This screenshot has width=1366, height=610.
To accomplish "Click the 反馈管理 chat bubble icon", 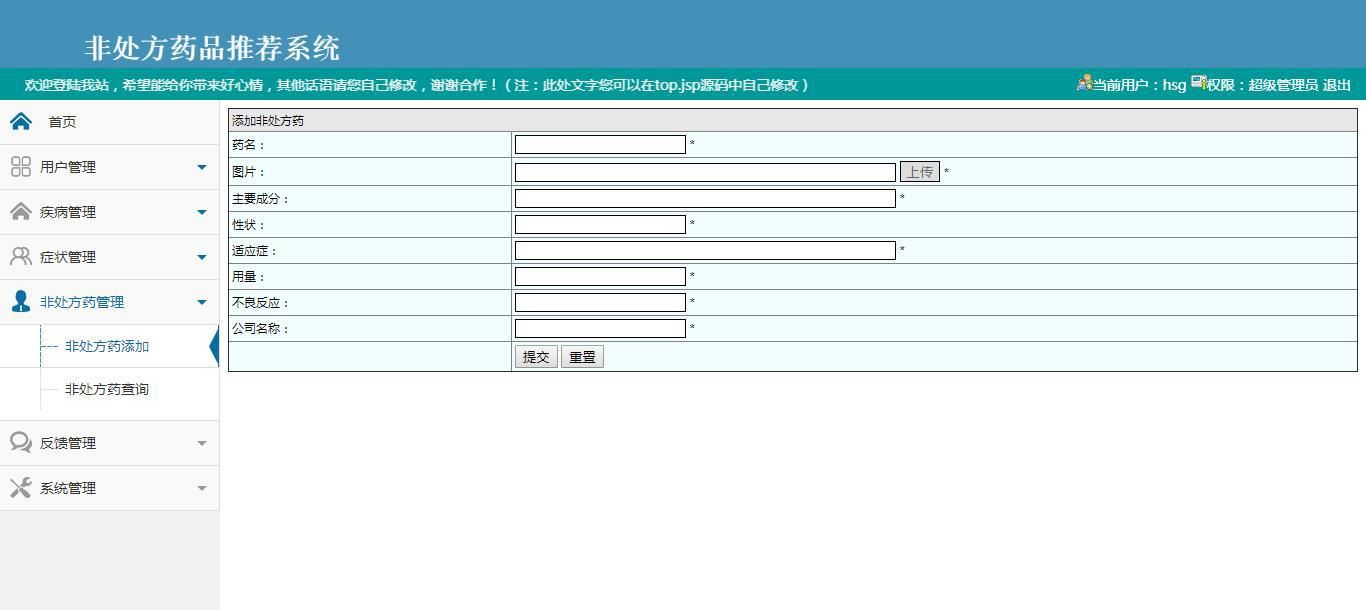I will coord(21,443).
